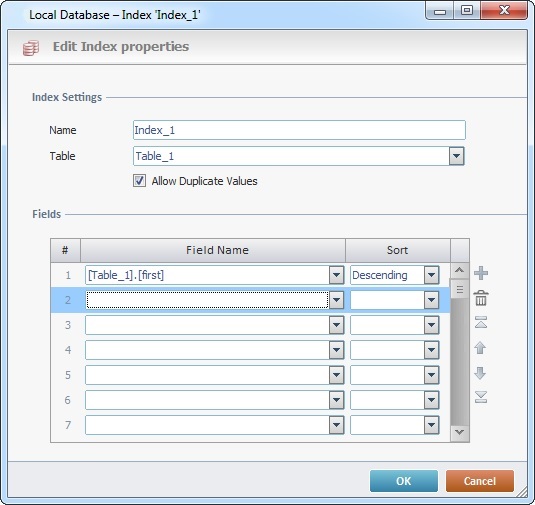Uncheck Allow Duplicate Values checkbox
Screen dimensions: 535x505
click(139, 181)
